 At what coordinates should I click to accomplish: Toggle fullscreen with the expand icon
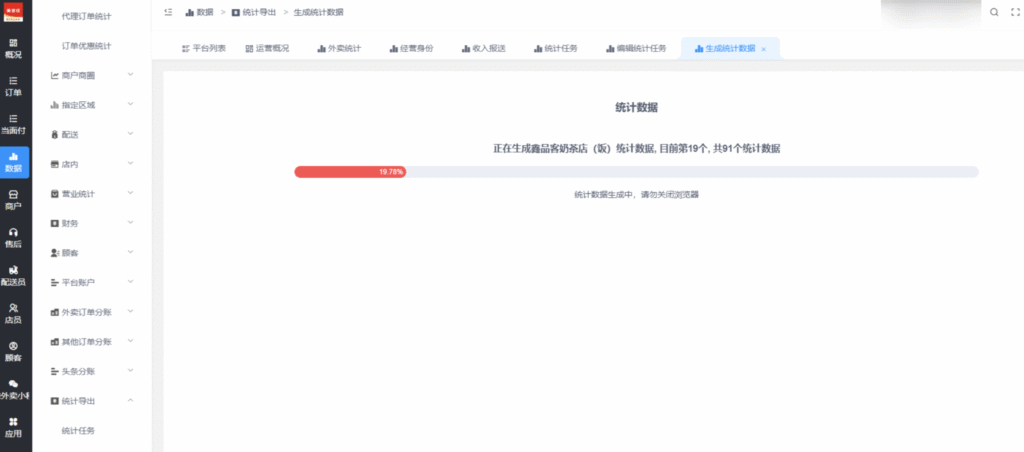[1014, 12]
